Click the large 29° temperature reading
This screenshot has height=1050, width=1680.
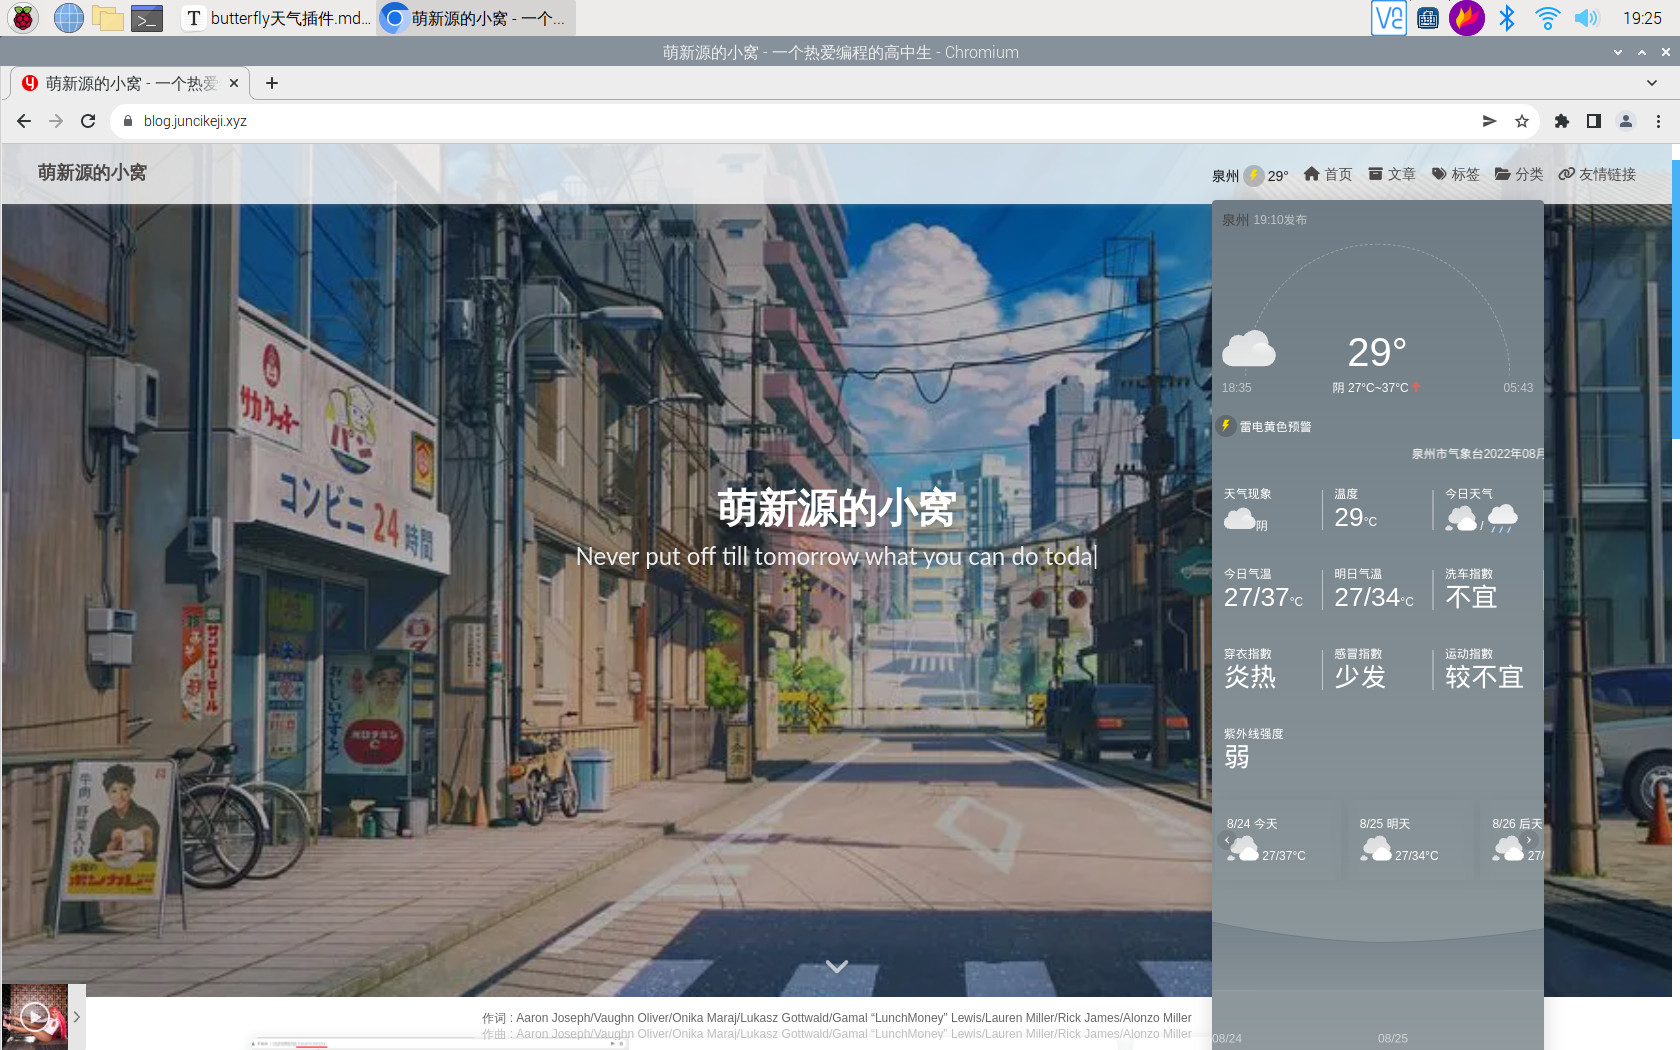tap(1377, 352)
